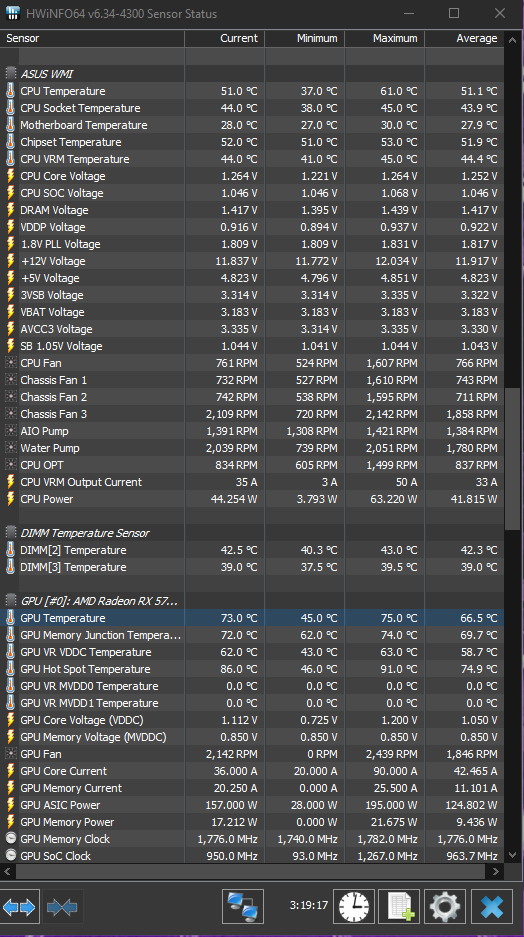Click the vertical scrollbar up arrow
The height and width of the screenshot is (937, 524).
coord(512,40)
